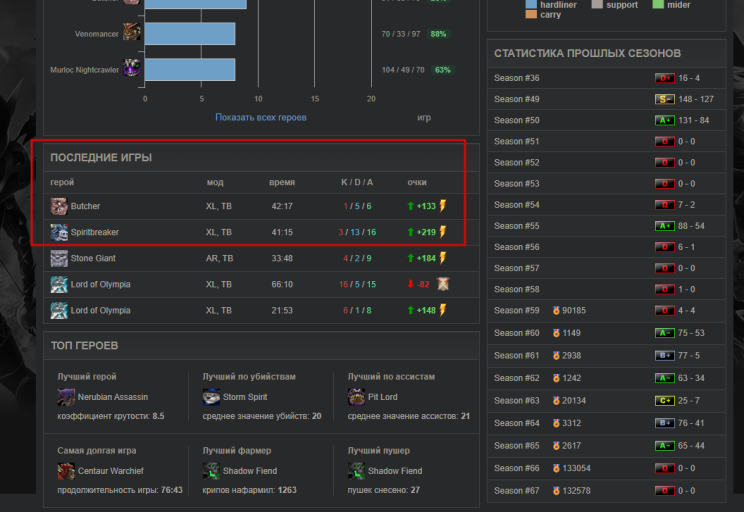This screenshot has height=512, width=744.
Task: Click the Storm Spirit hero icon
Action: (211, 397)
